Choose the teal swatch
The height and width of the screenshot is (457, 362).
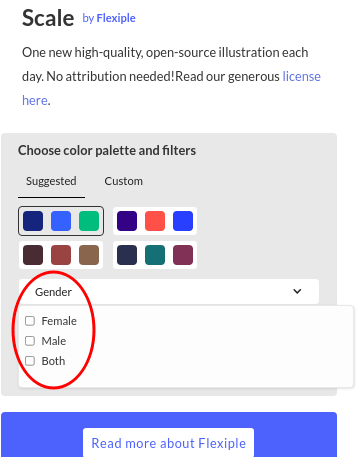(x=155, y=255)
